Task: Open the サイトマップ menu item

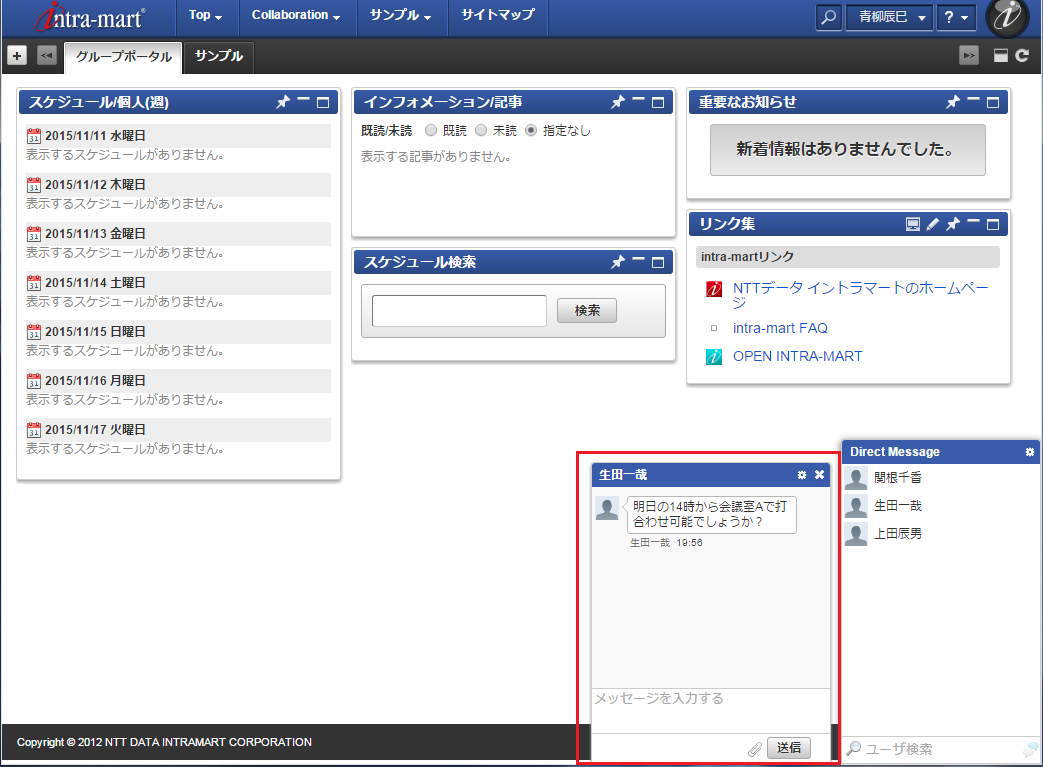Action: (497, 16)
